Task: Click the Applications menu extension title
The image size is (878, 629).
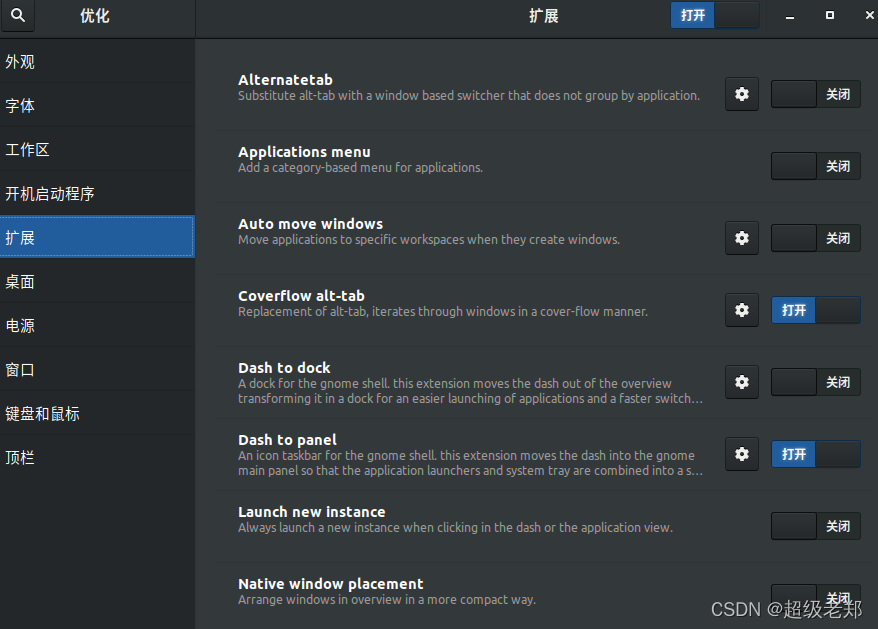Action: 304,152
